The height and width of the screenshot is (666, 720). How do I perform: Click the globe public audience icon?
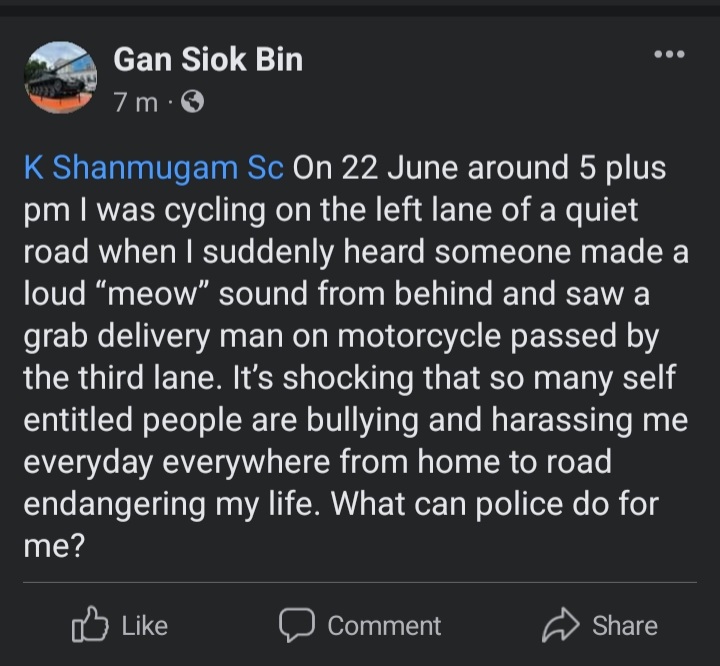194,102
